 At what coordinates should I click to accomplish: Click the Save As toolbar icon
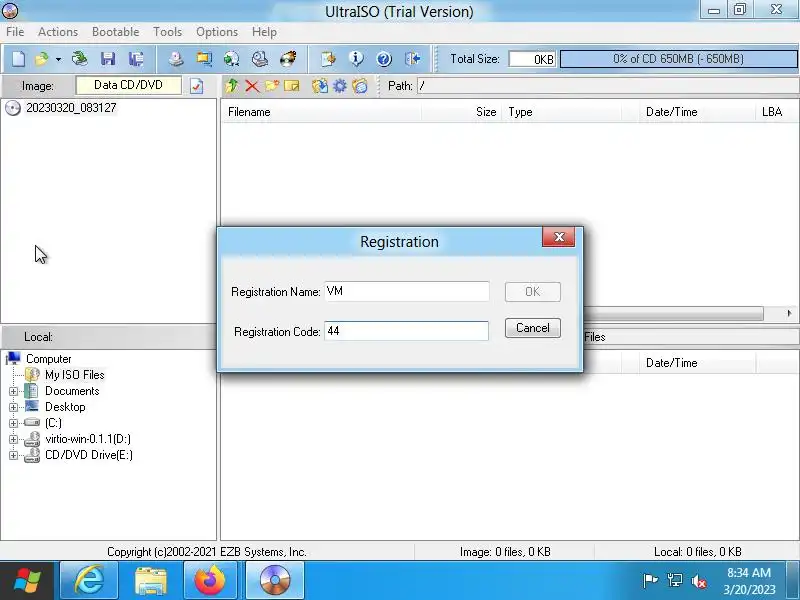point(136,59)
